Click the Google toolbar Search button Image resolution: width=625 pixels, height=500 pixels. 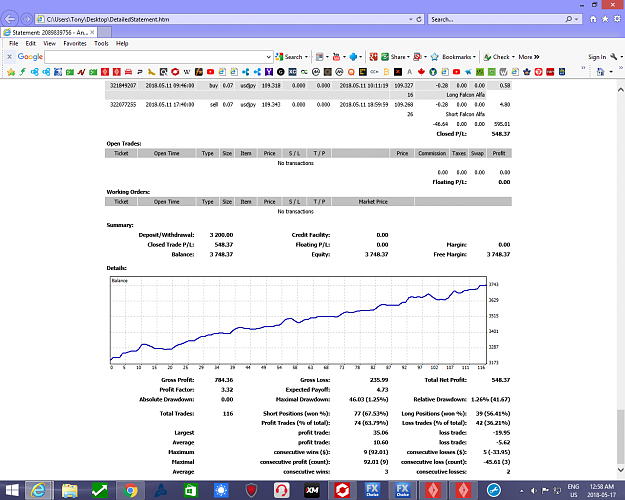(x=289, y=57)
